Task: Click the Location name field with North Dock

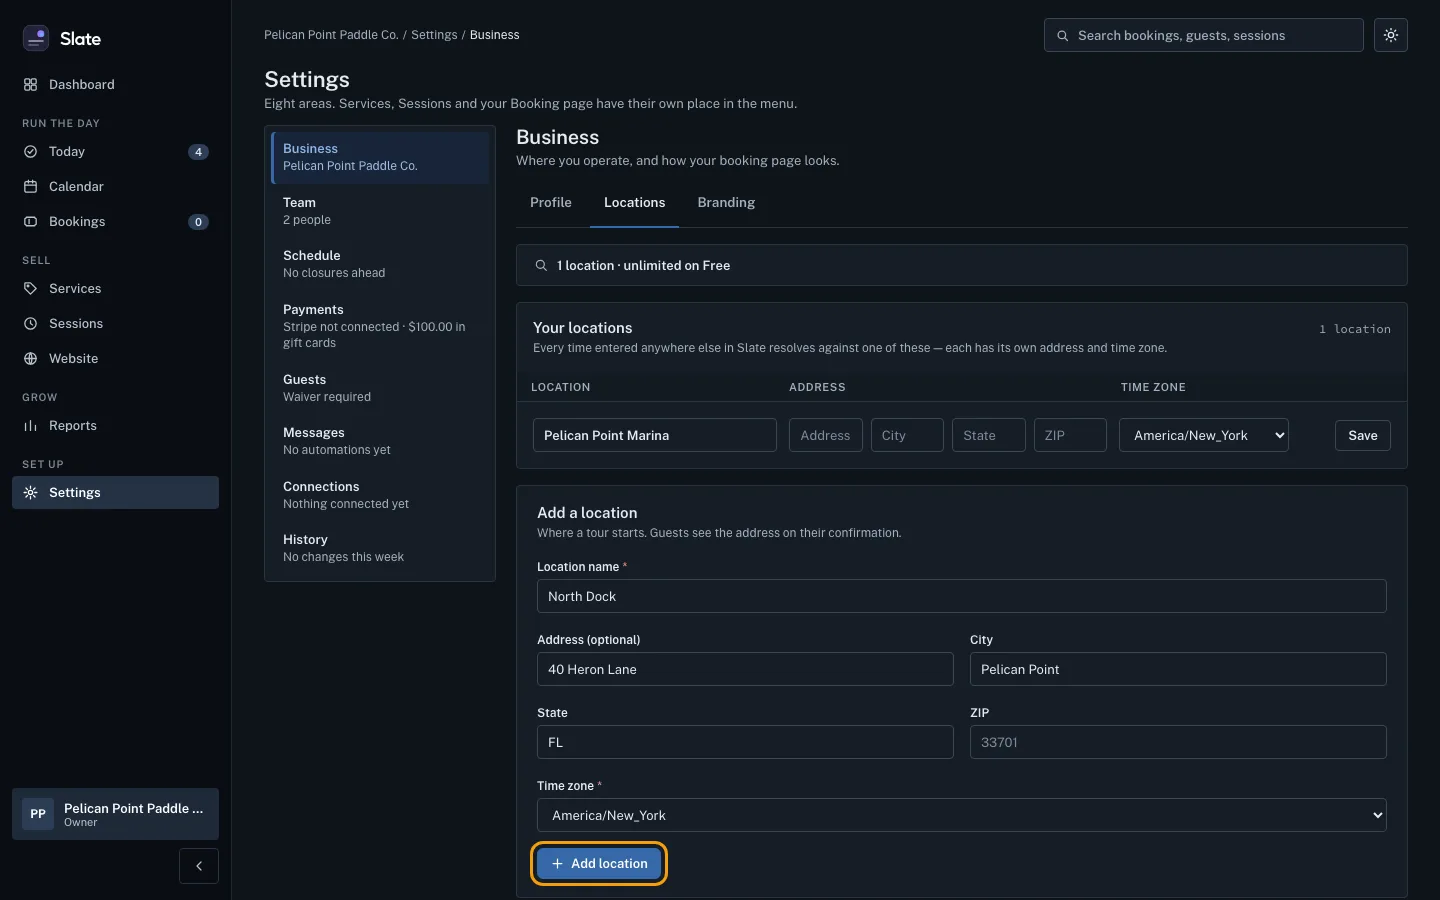Action: [962, 596]
